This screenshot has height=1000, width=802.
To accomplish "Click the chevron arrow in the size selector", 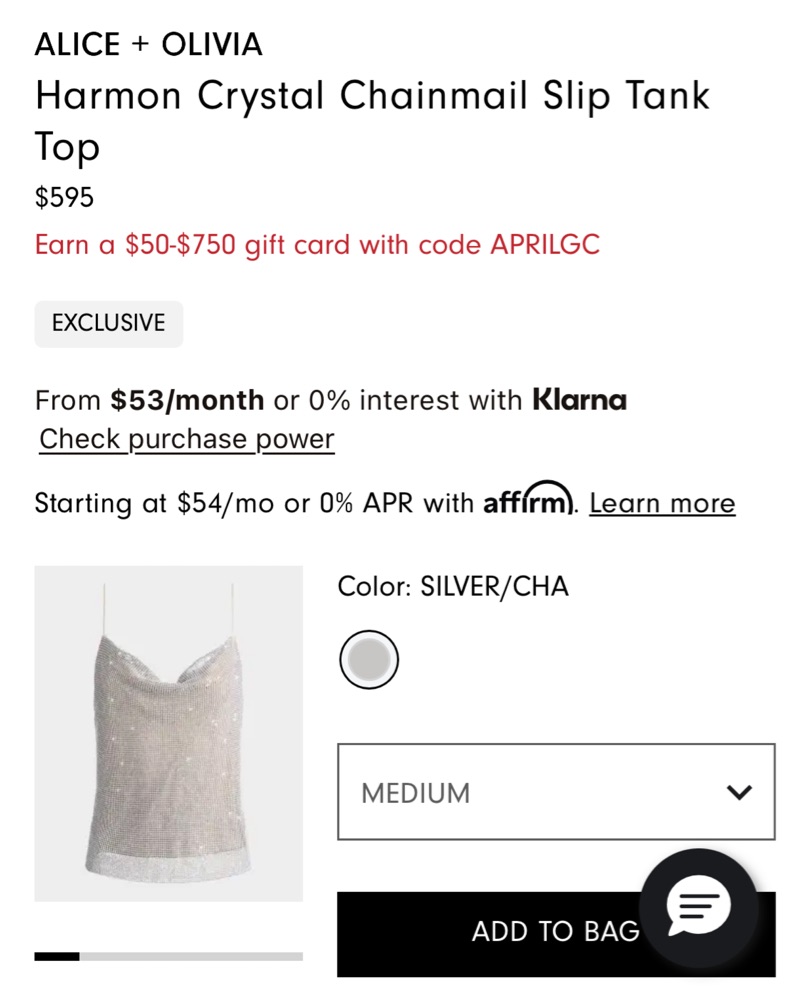I will (x=739, y=793).
